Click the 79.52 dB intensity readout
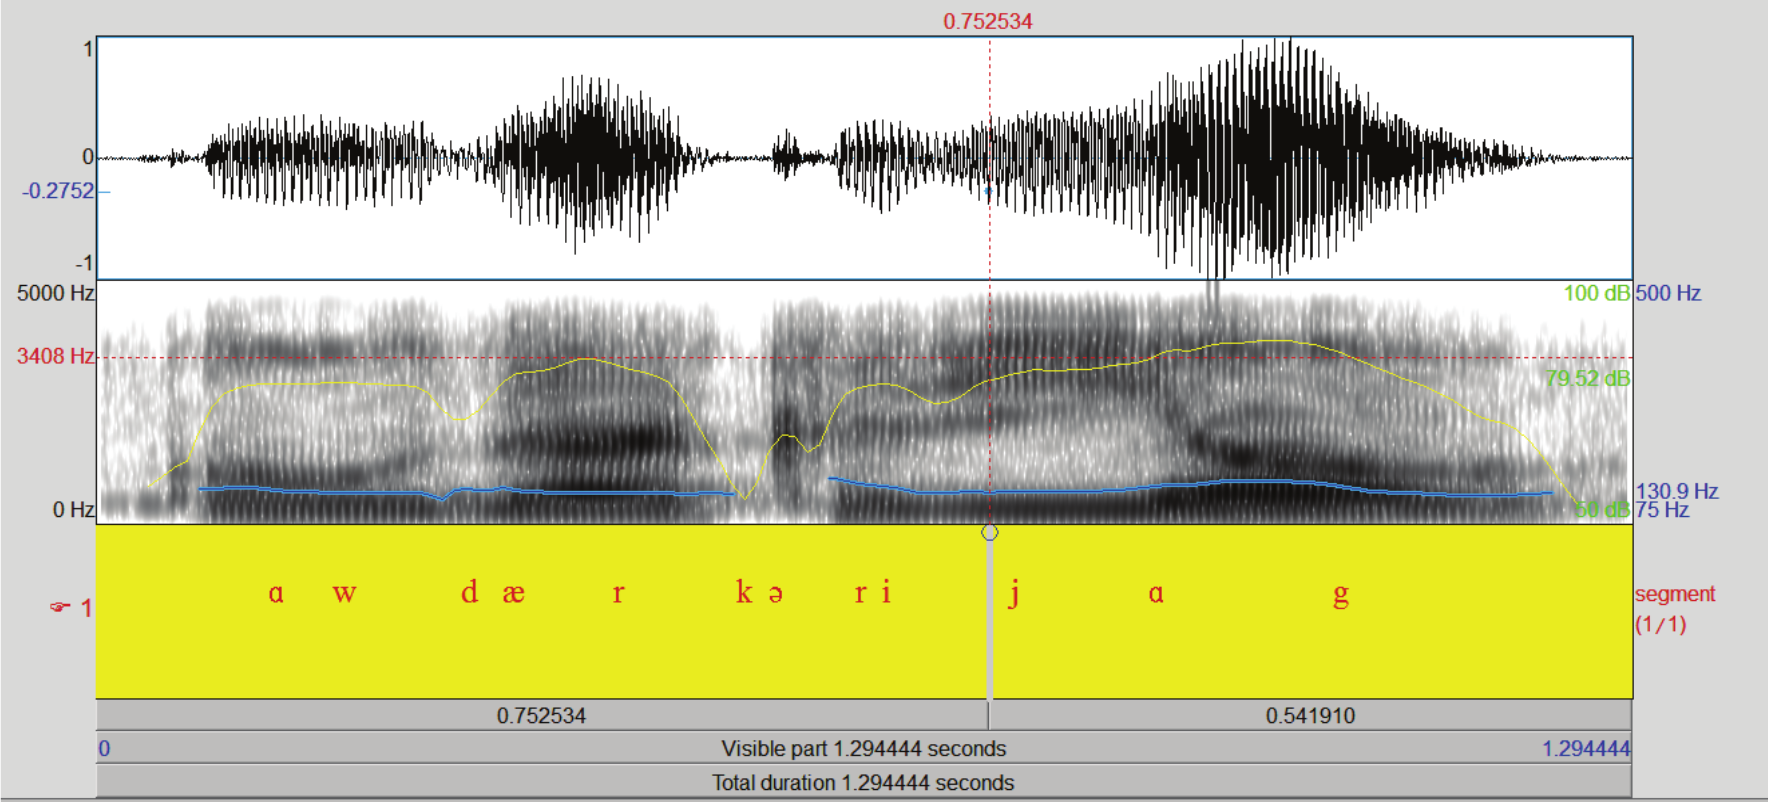 [1588, 378]
